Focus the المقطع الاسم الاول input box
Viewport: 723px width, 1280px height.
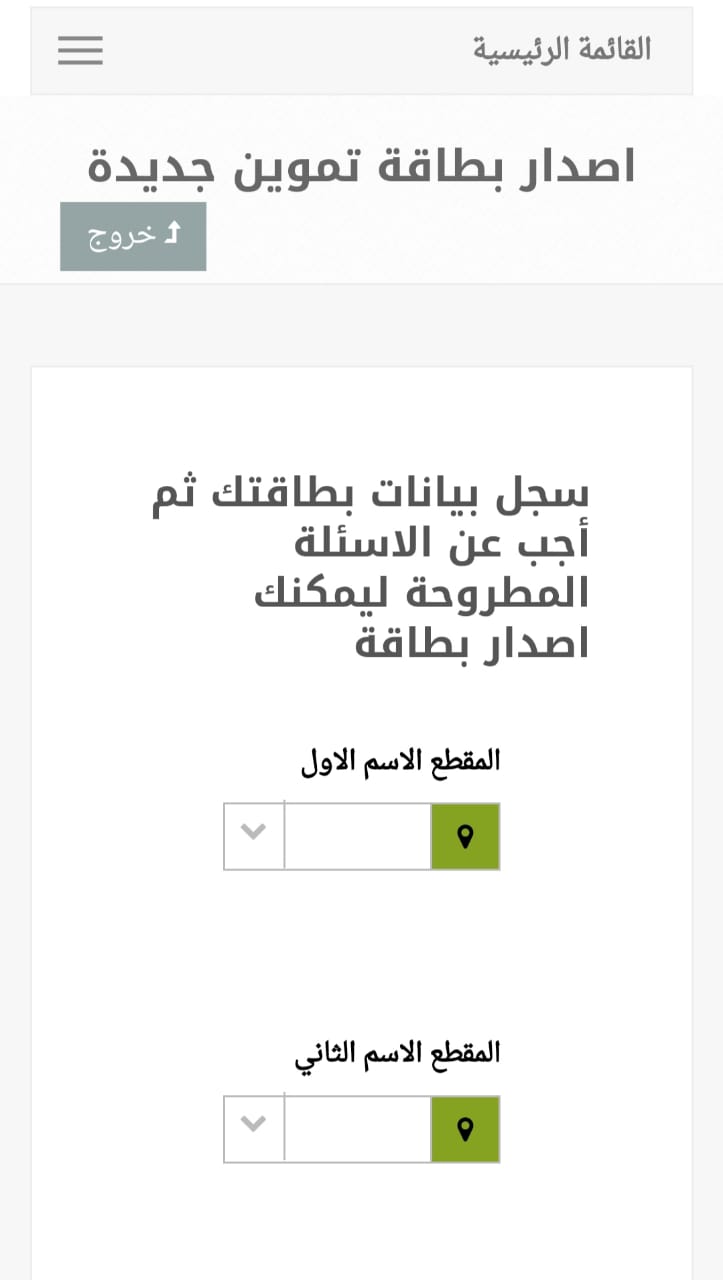[358, 836]
